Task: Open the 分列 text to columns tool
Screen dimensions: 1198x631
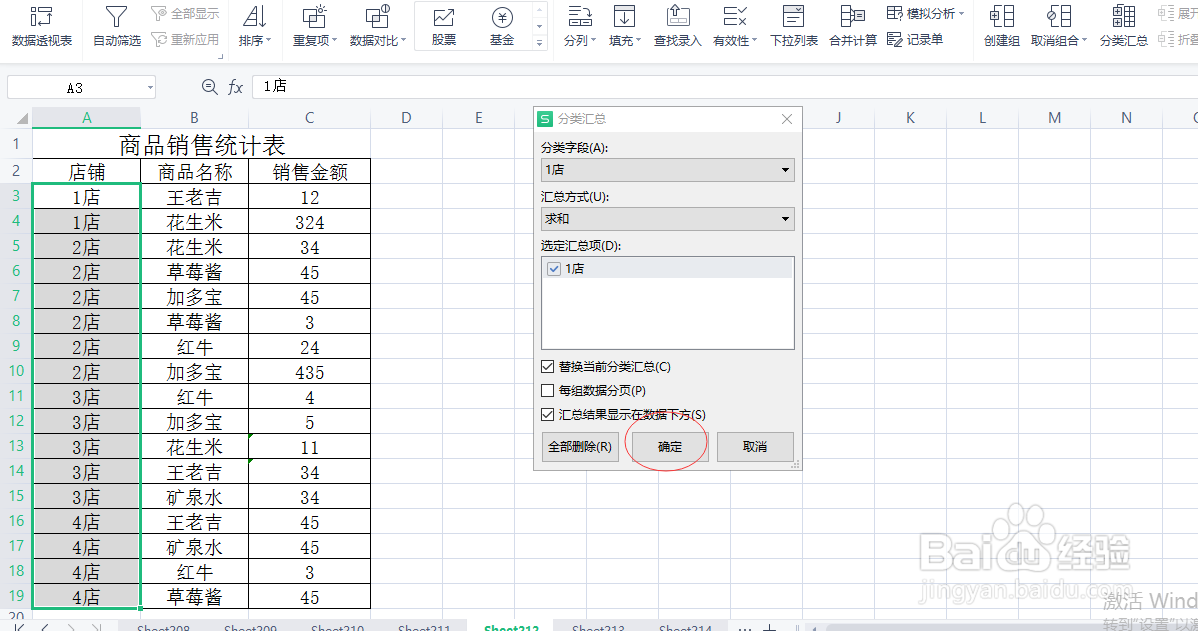Action: (579, 25)
